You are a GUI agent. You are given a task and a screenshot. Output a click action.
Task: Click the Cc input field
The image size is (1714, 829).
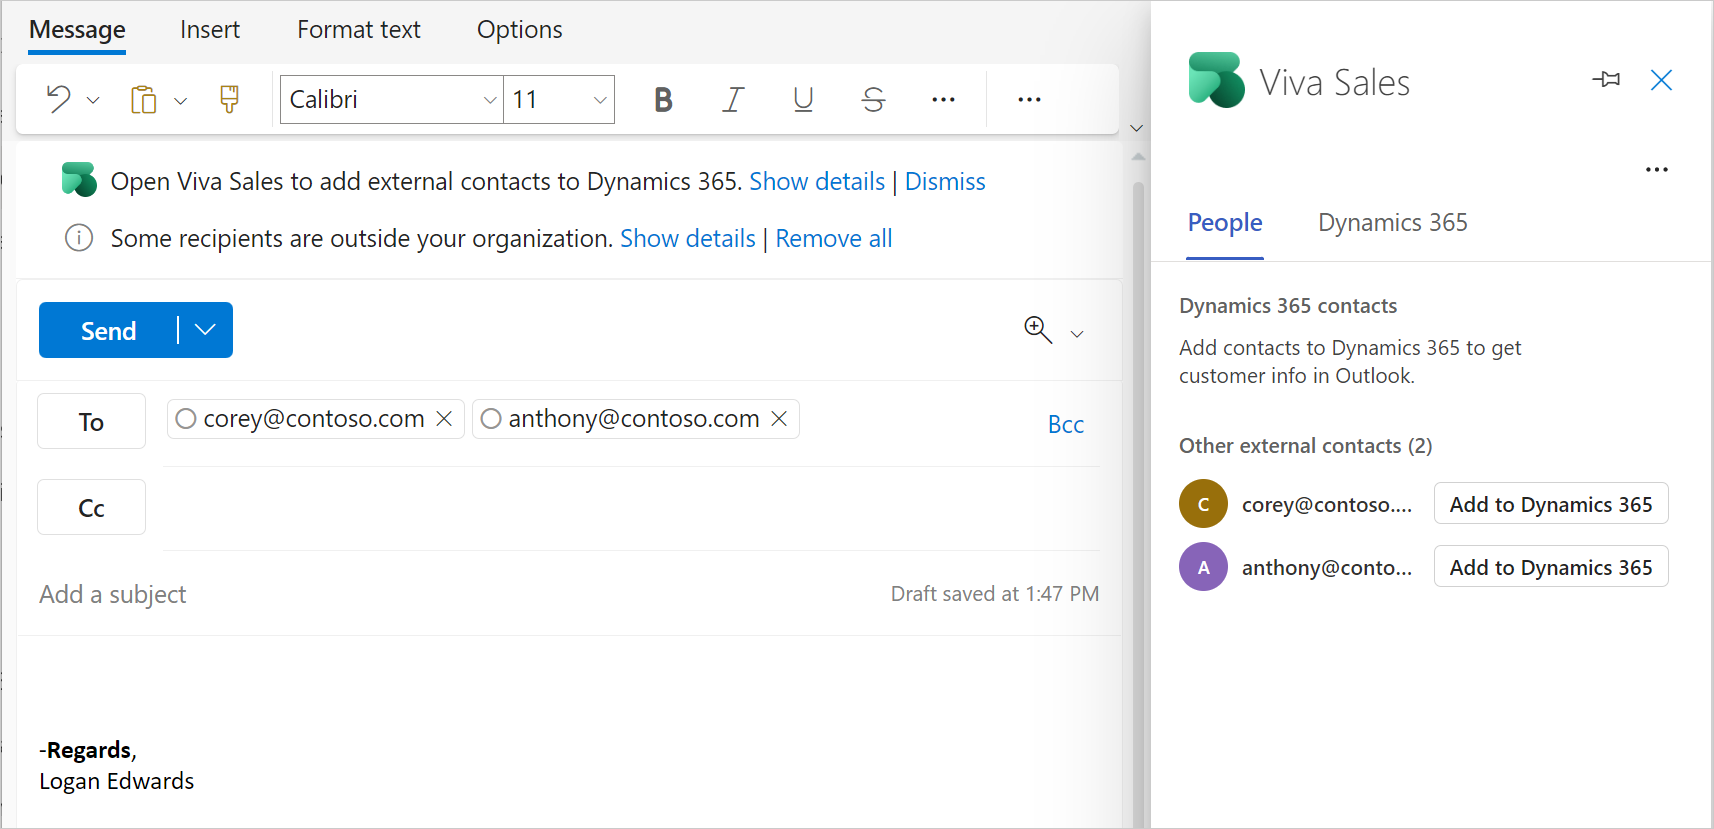(x=631, y=508)
